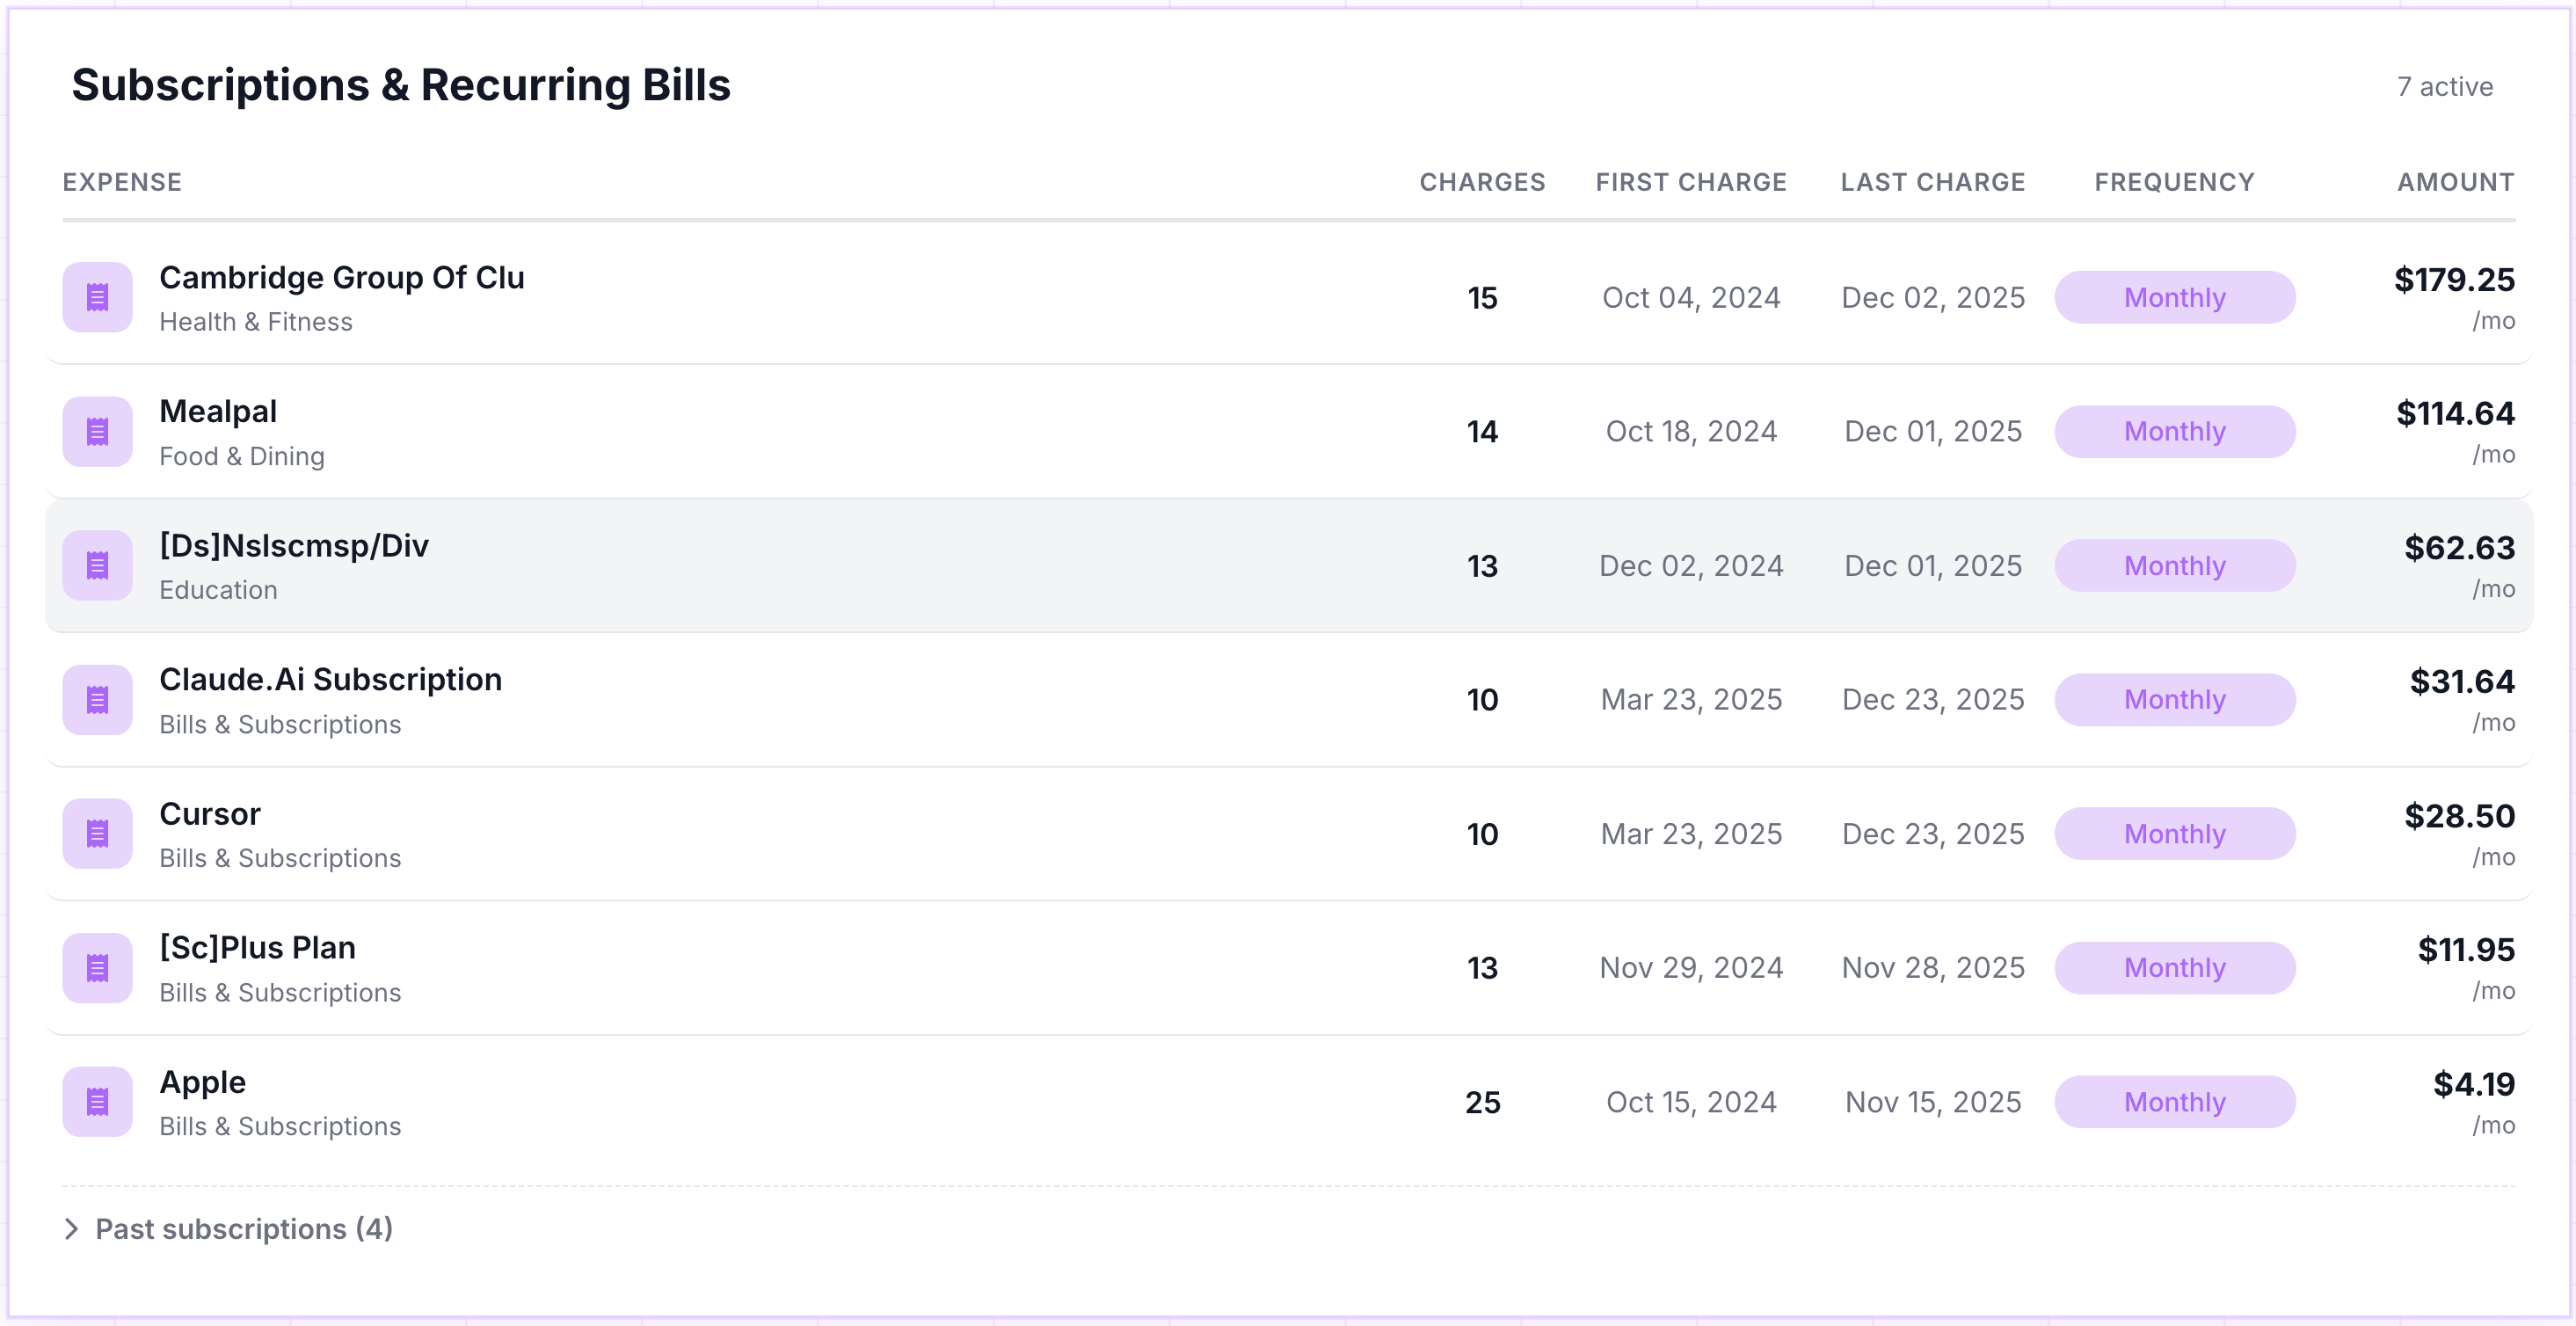Click the [Ds]Nslscmsp/Div receipt icon

coord(97,565)
